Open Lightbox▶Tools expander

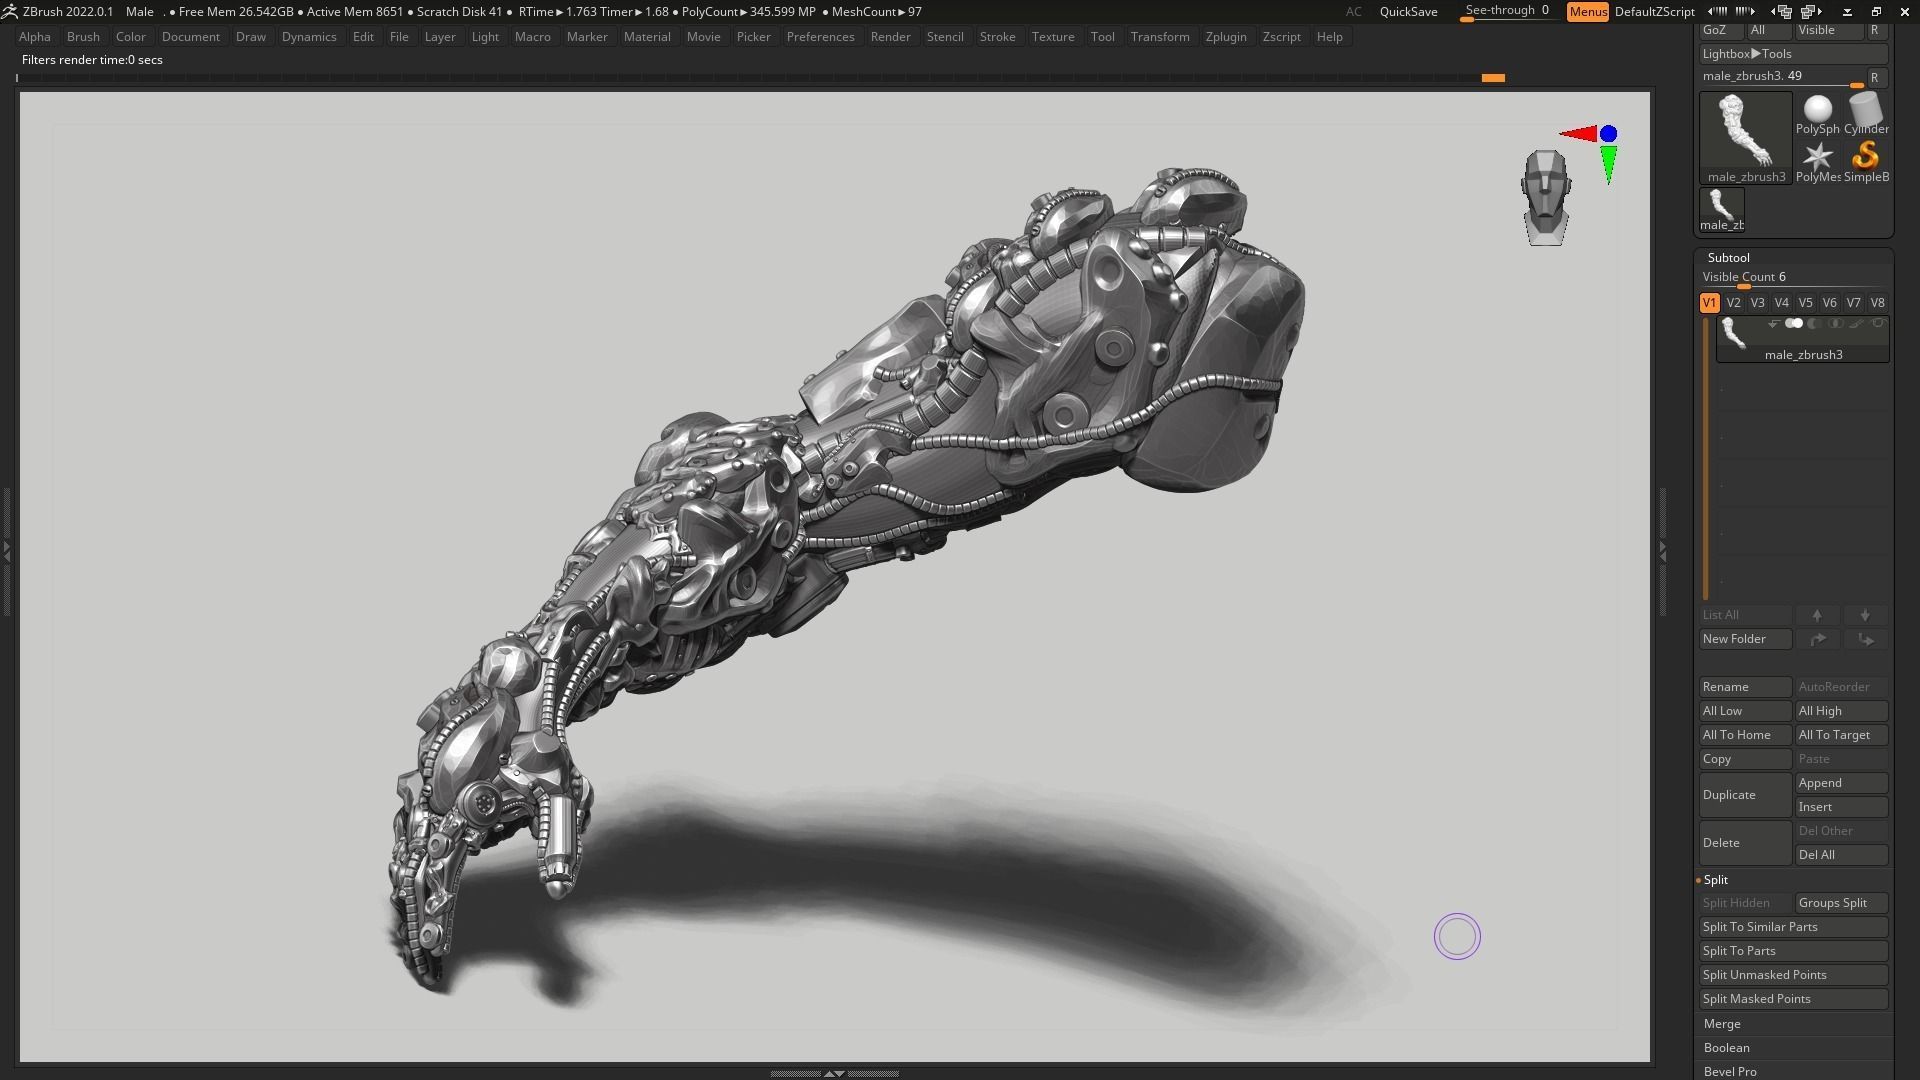[1748, 54]
